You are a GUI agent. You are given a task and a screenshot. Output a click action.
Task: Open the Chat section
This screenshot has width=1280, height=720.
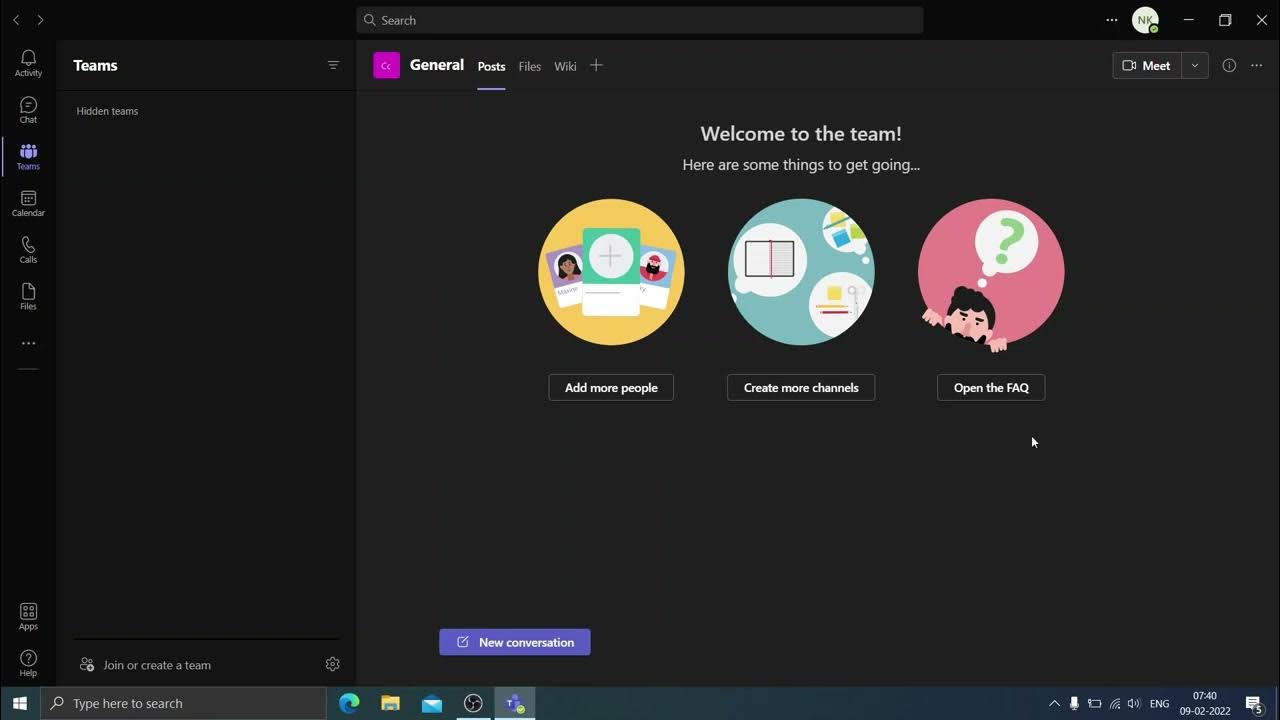(x=28, y=110)
